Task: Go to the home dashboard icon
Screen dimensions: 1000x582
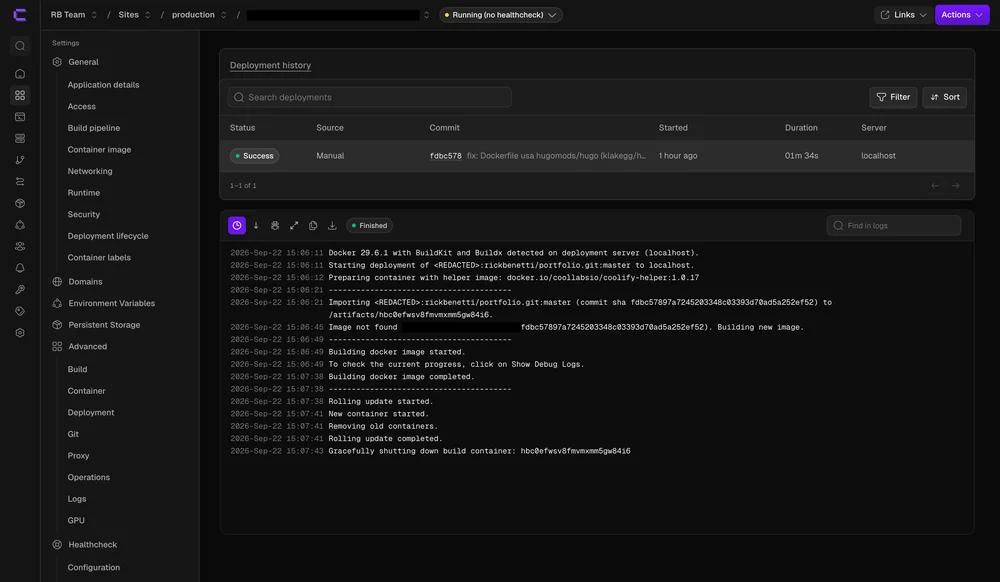Action: tap(20, 74)
